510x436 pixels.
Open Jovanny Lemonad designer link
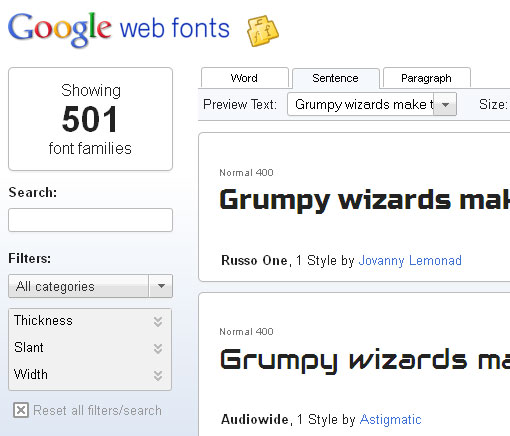point(410,260)
